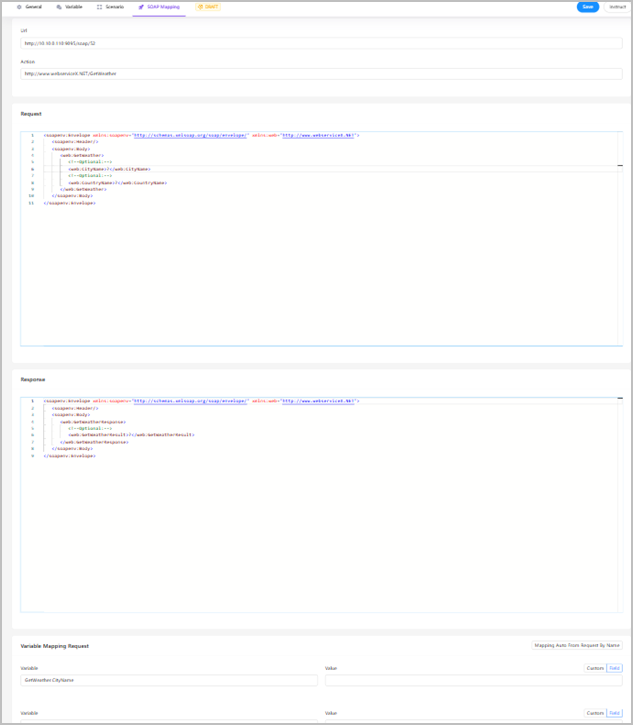Place cursor on Request web:CountryName line
633x725 pixels.
118,183
